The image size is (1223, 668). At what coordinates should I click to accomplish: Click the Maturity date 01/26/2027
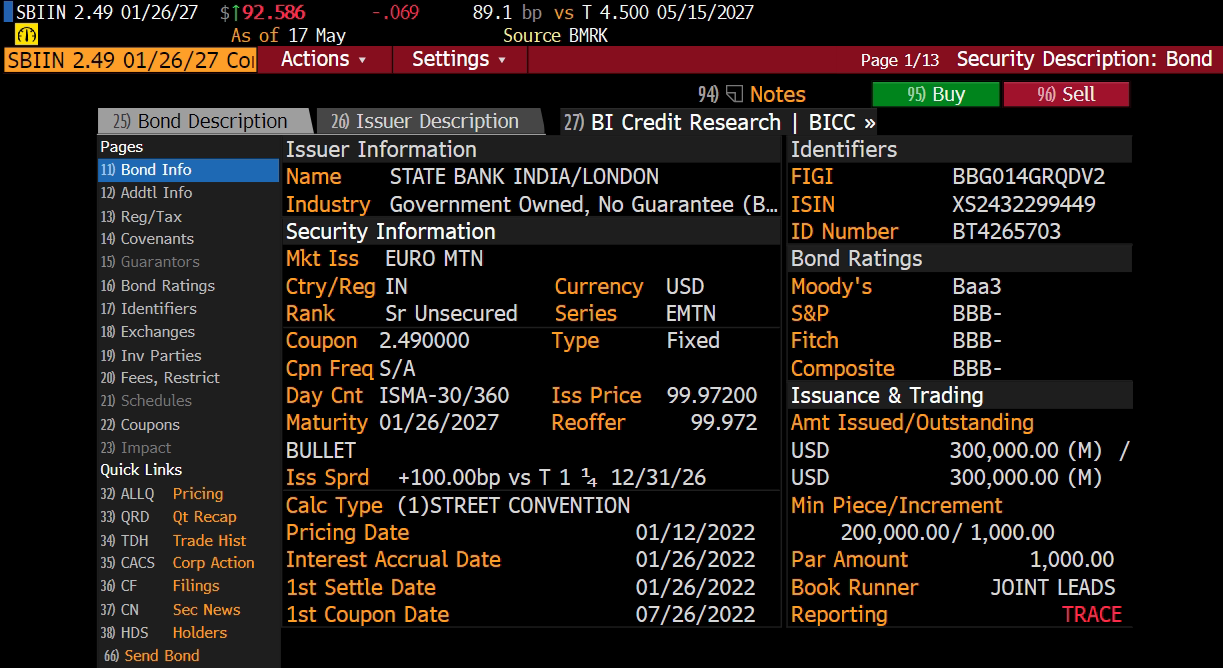[439, 422]
